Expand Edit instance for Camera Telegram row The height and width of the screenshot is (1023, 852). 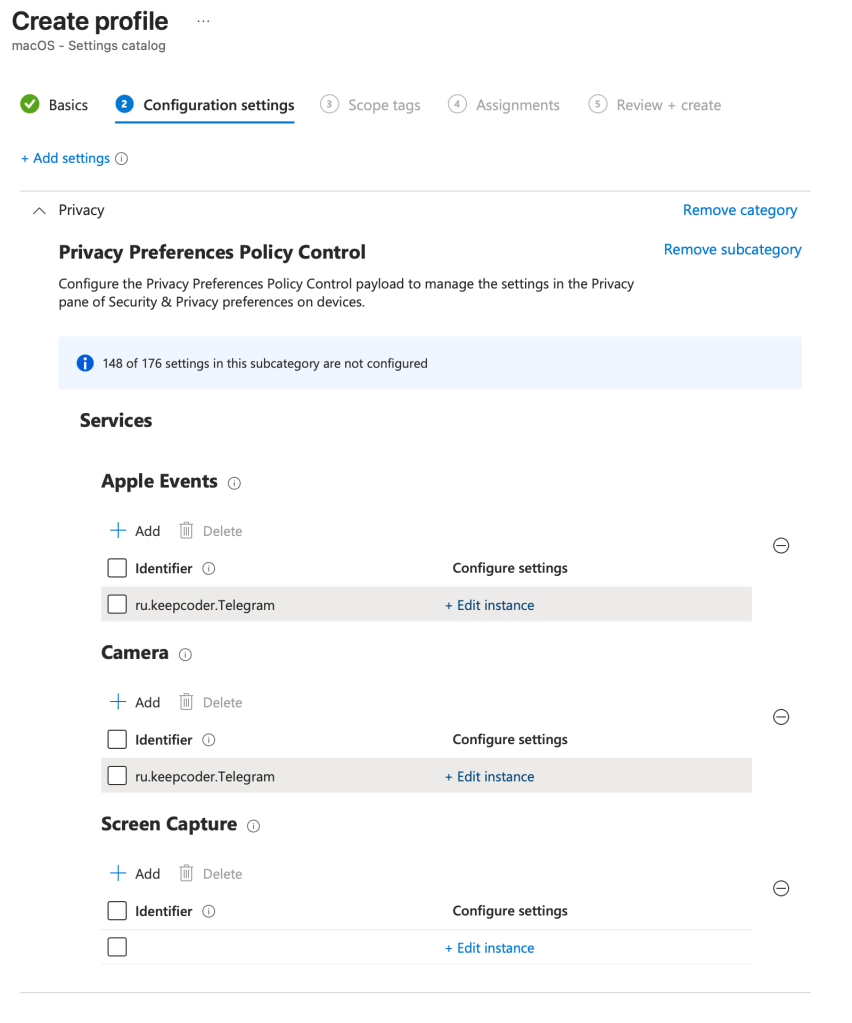[490, 777]
